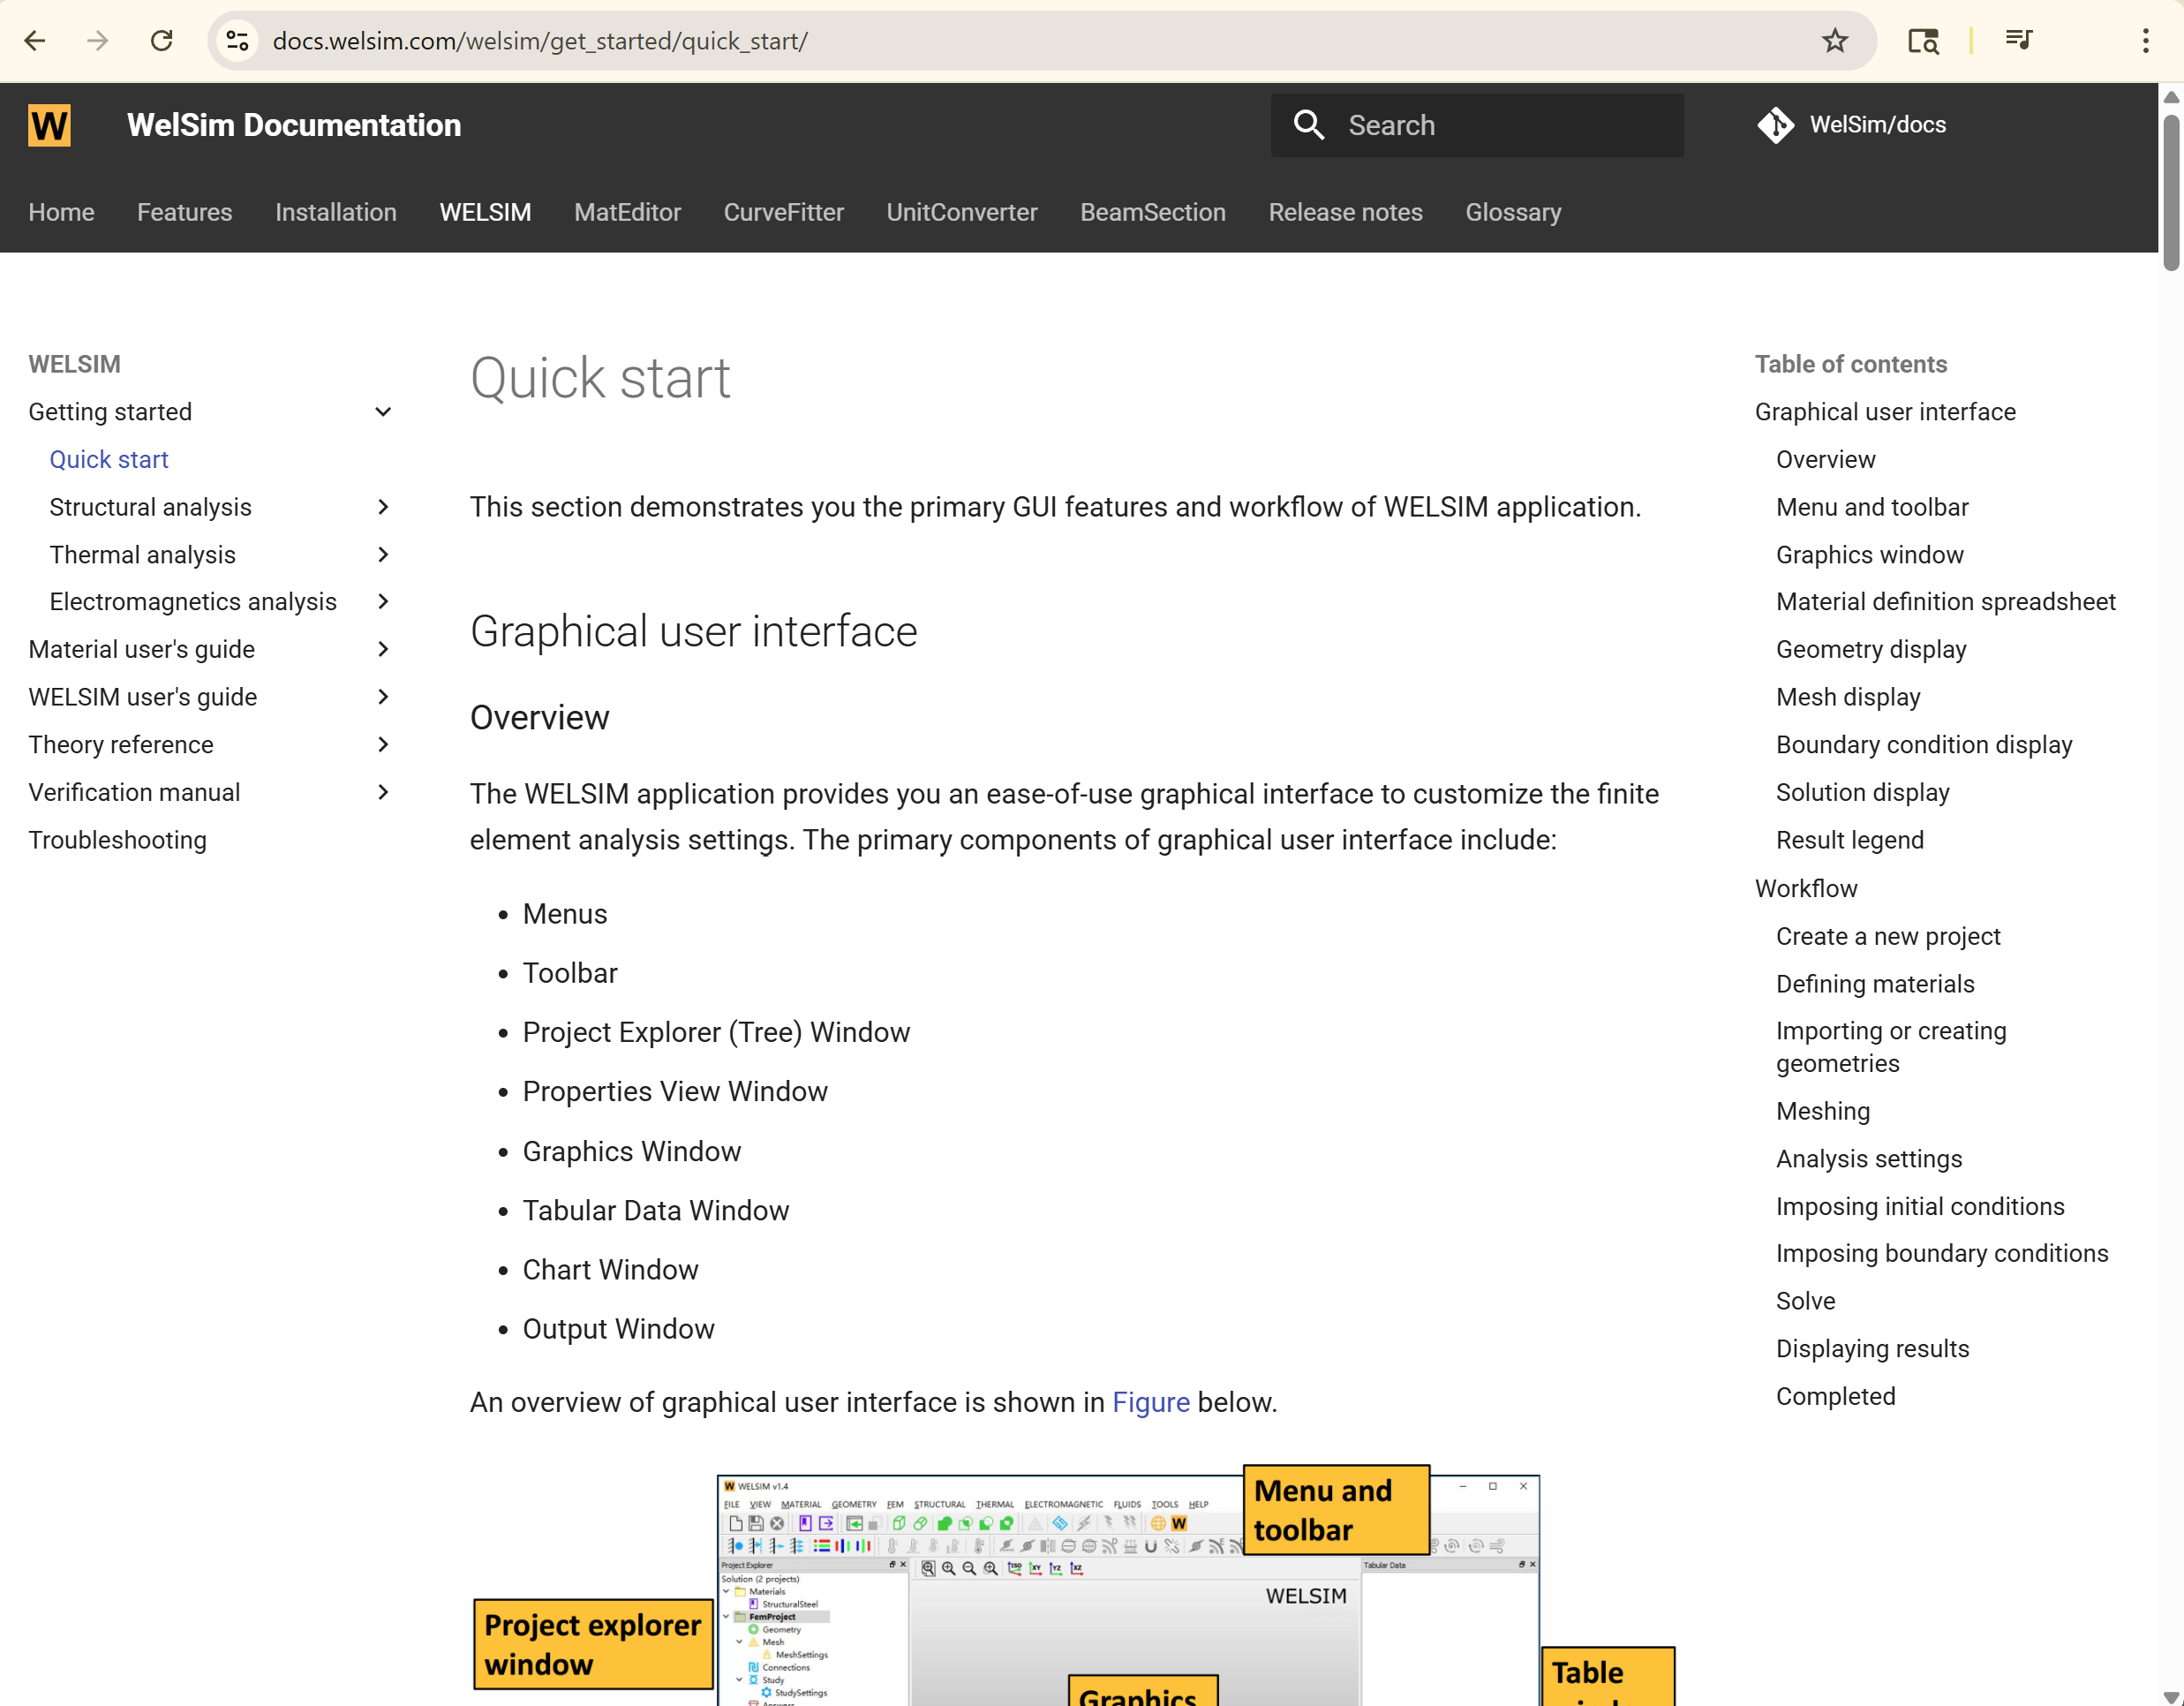
Task: Bookmark this page with star icon
Action: (1834, 41)
